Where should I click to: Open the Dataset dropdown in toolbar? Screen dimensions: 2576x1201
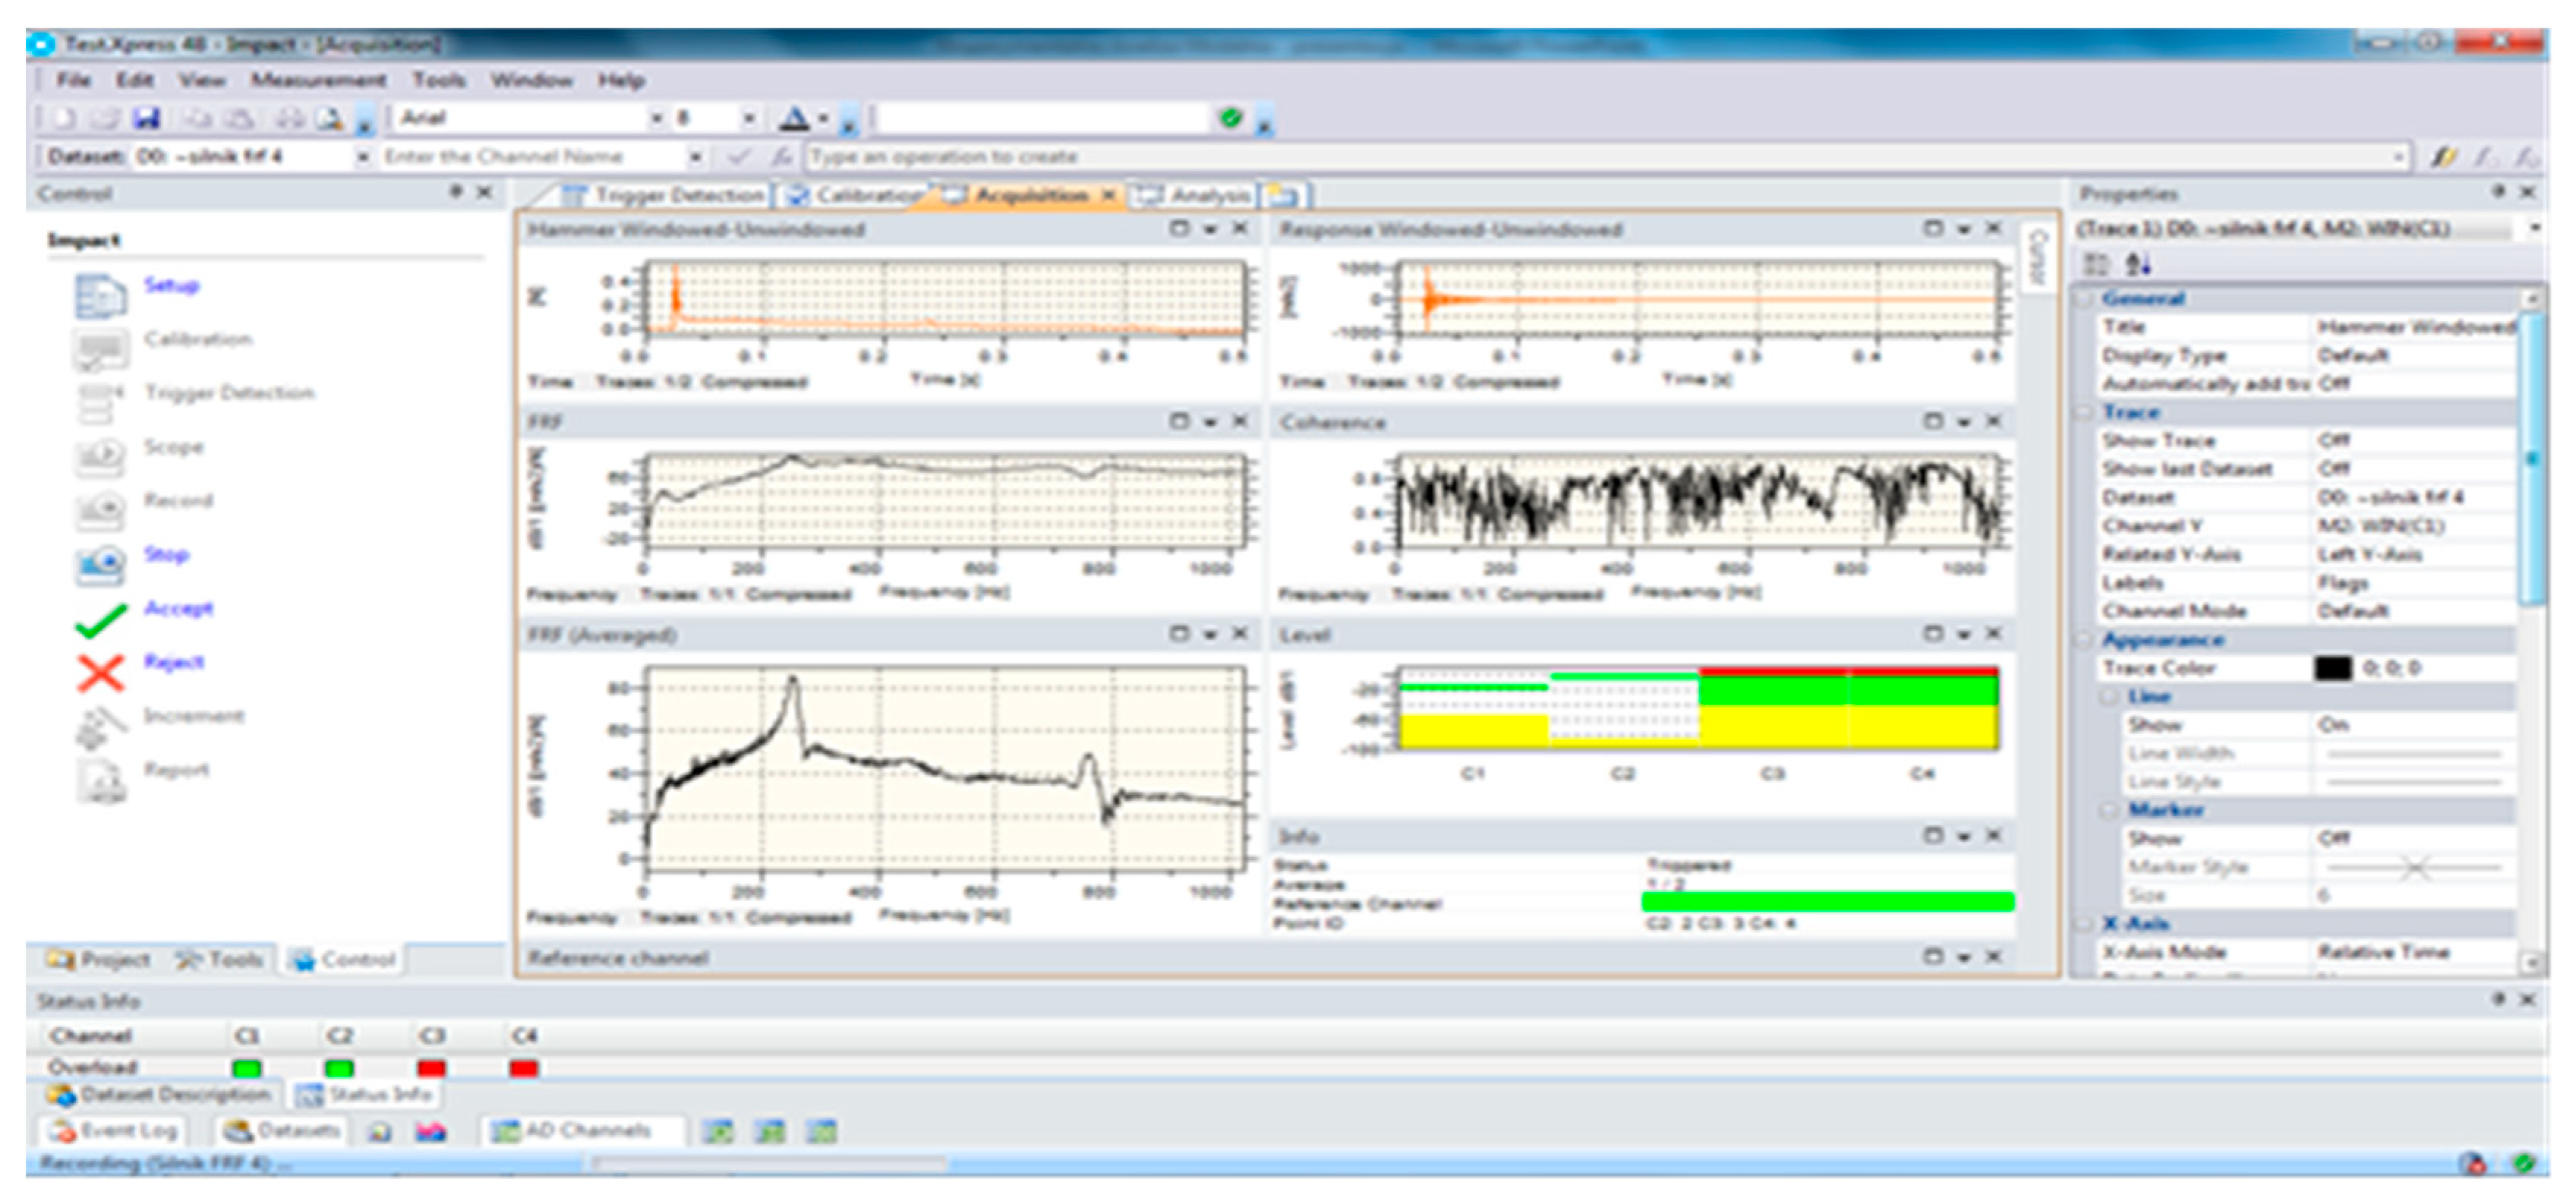[363, 157]
